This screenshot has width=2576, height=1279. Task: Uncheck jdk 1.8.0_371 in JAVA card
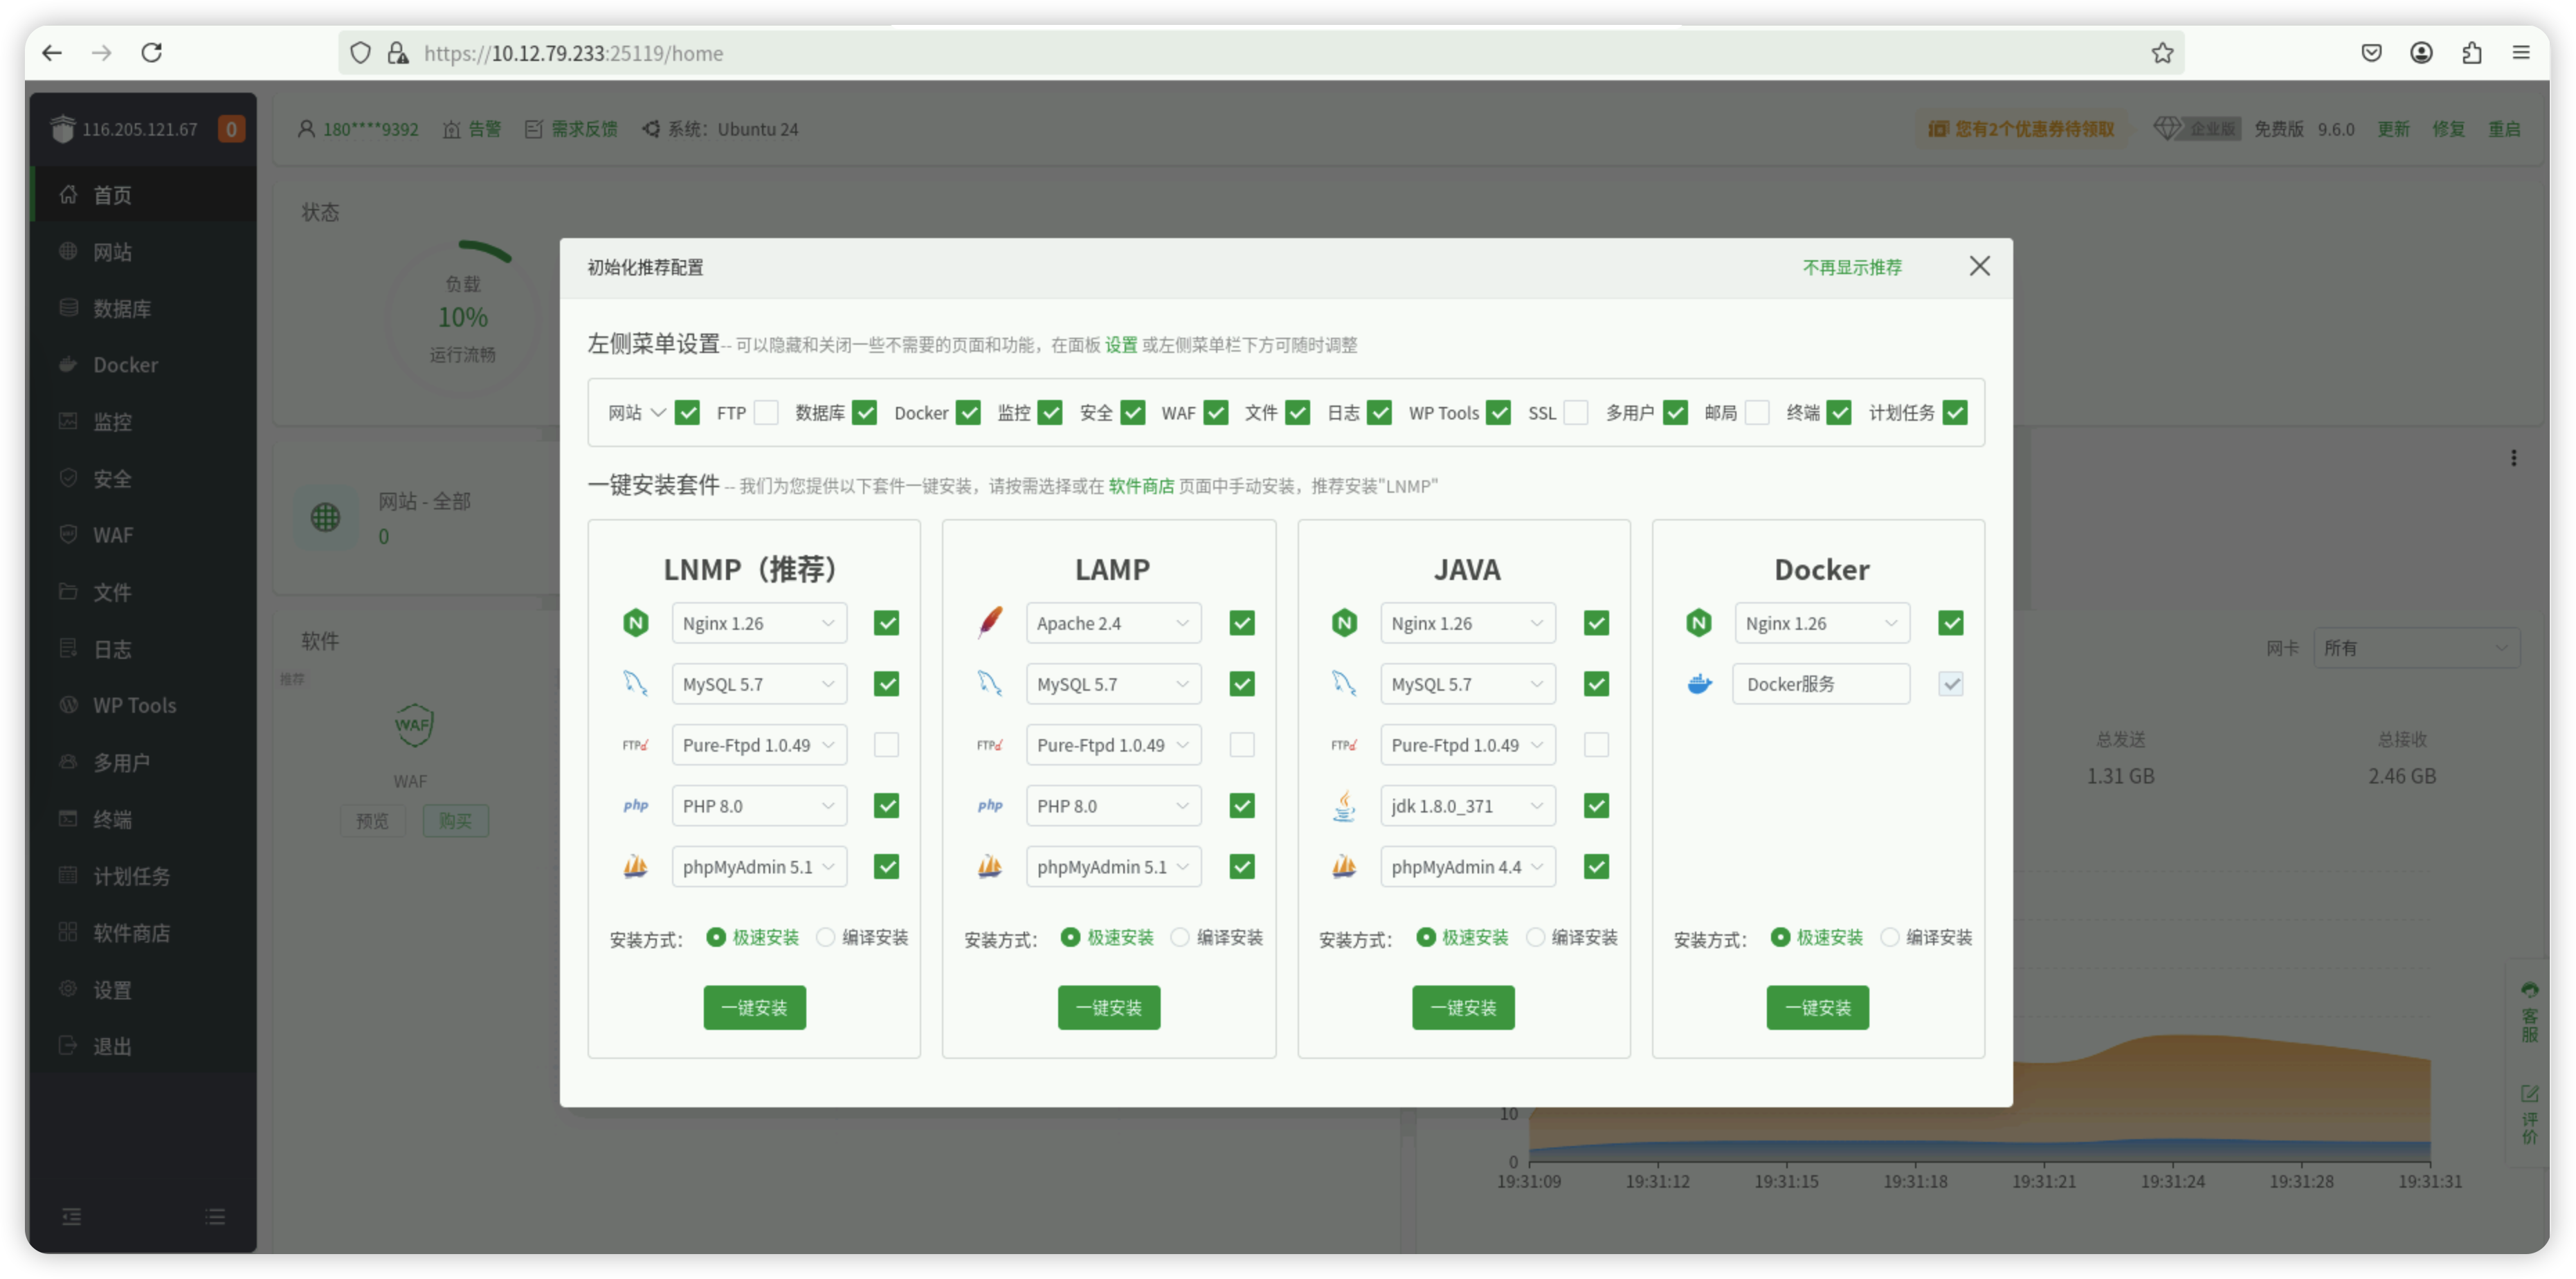(1596, 806)
